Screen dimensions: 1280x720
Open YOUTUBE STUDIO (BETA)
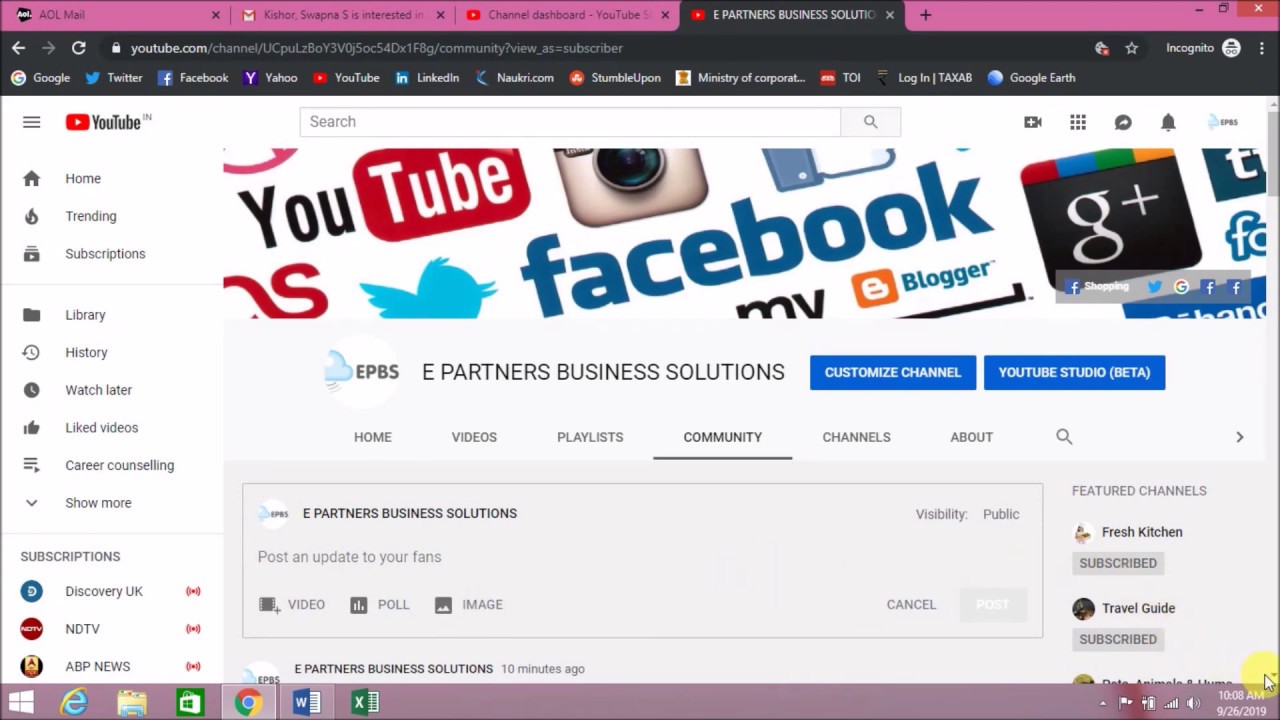pyautogui.click(x=1074, y=372)
